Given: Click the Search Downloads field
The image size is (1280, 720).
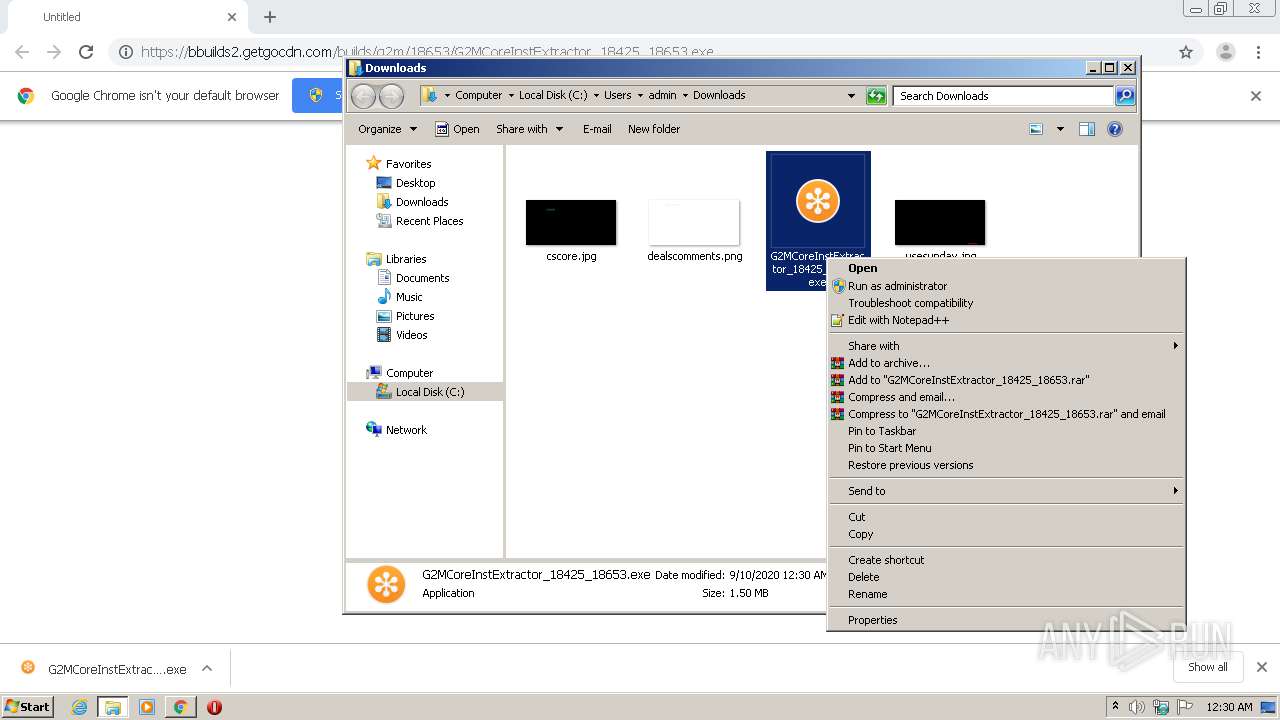Looking at the screenshot, I should pos(1003,96).
